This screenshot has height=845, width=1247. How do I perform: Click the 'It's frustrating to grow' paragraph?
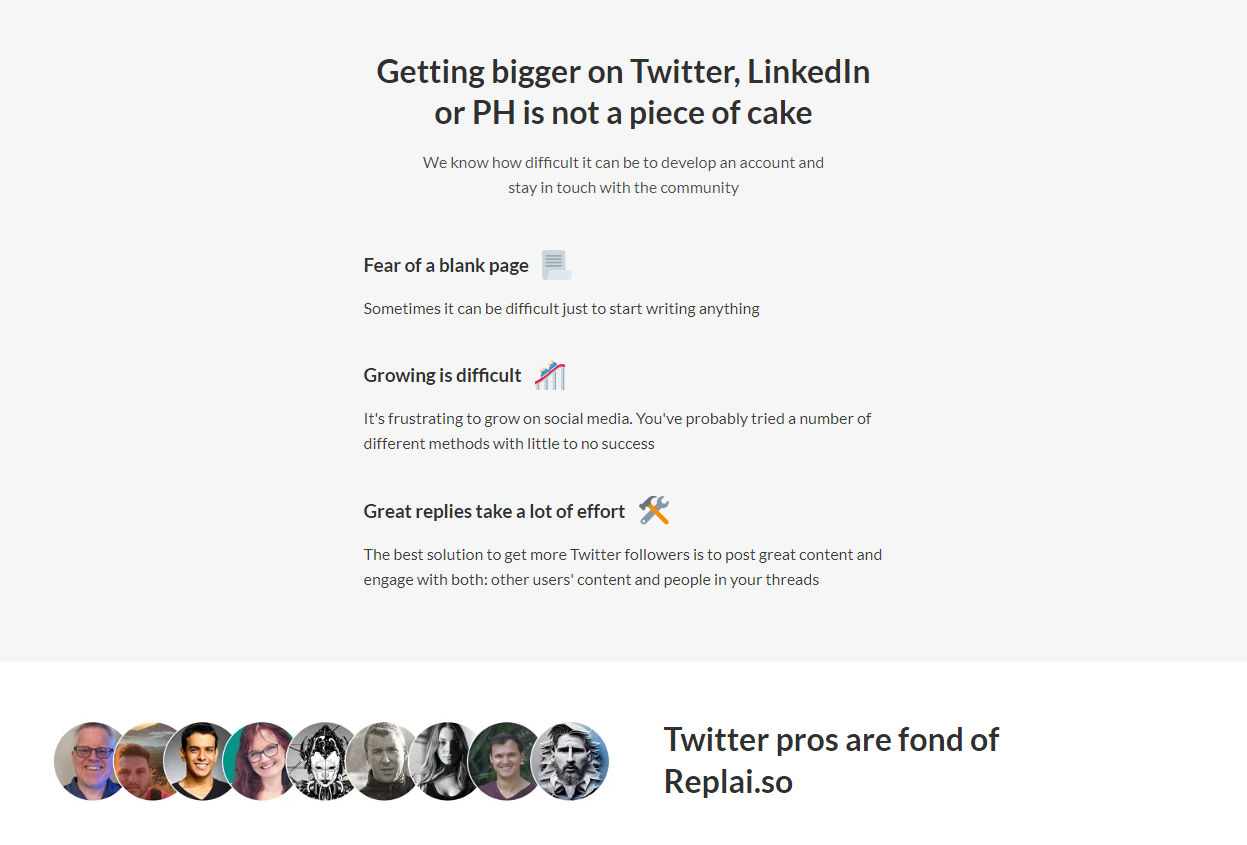coord(617,431)
